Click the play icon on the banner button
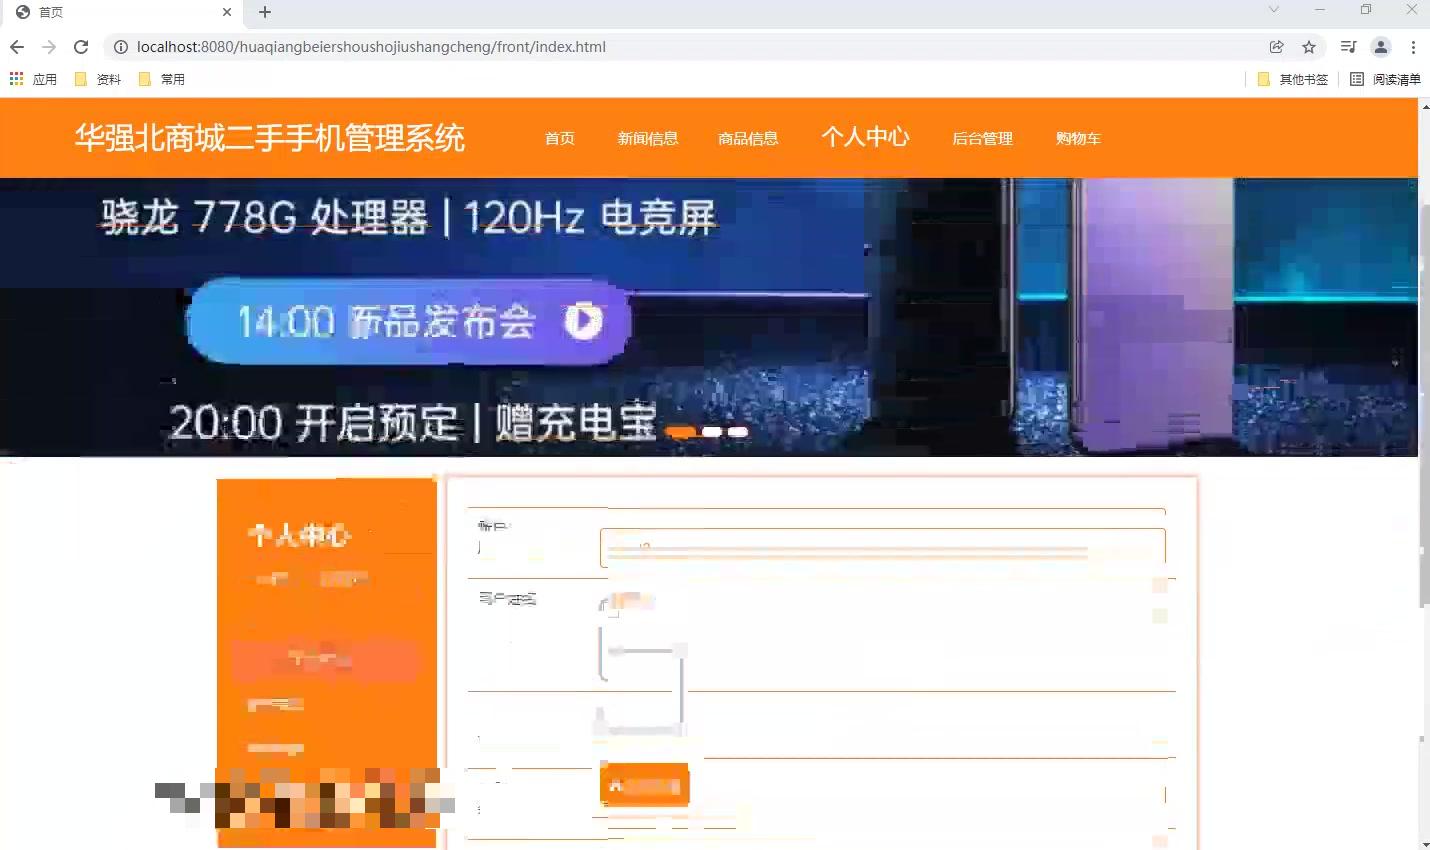Viewport: 1430px width, 850px height. [584, 321]
